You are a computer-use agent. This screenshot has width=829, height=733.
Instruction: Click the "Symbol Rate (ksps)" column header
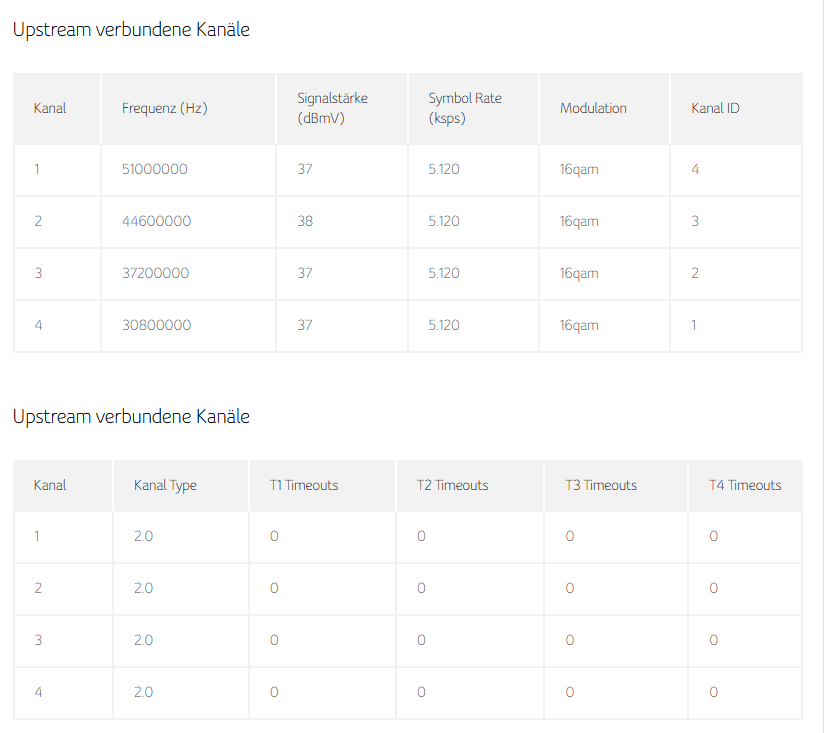[465, 108]
